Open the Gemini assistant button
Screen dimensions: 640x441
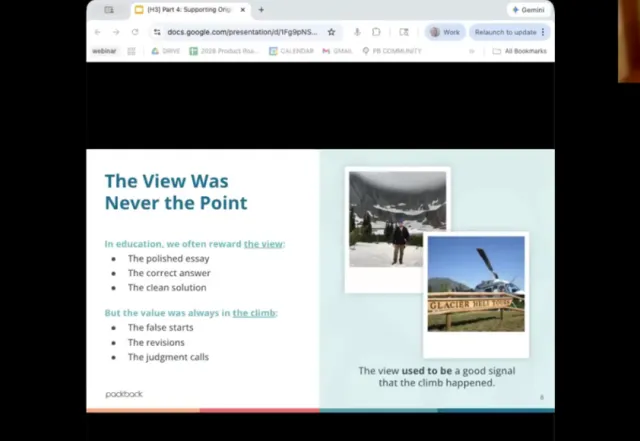click(x=528, y=9)
